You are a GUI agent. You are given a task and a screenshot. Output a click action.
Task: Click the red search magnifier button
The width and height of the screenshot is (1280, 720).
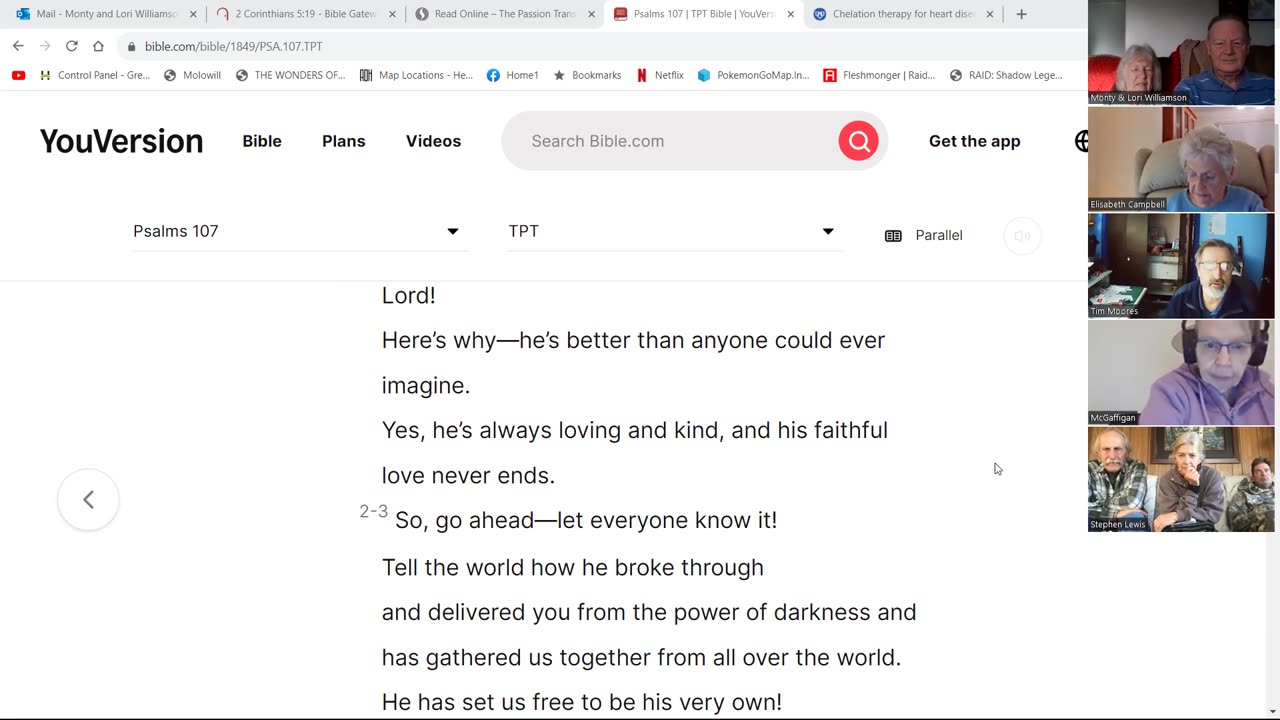click(x=858, y=141)
